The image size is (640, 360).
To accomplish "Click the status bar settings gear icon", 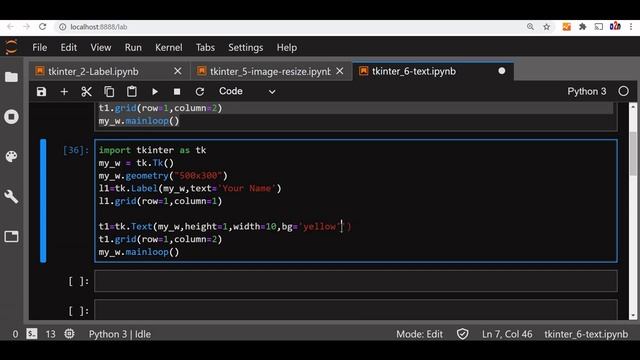I will (x=69, y=334).
